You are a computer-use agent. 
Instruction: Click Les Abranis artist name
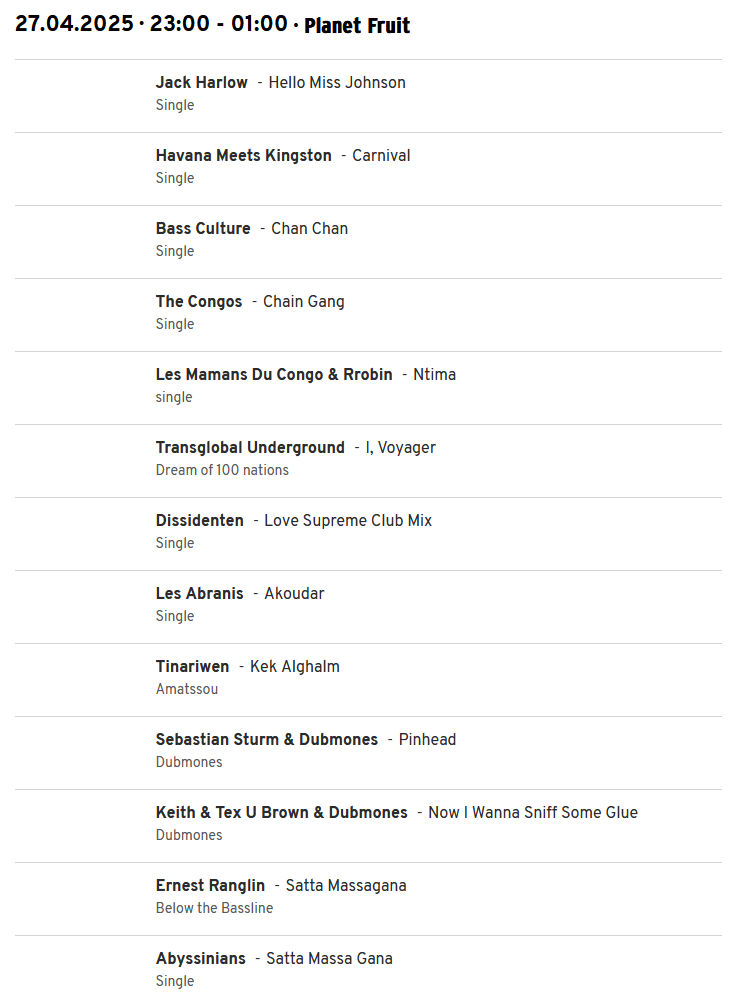click(x=199, y=593)
